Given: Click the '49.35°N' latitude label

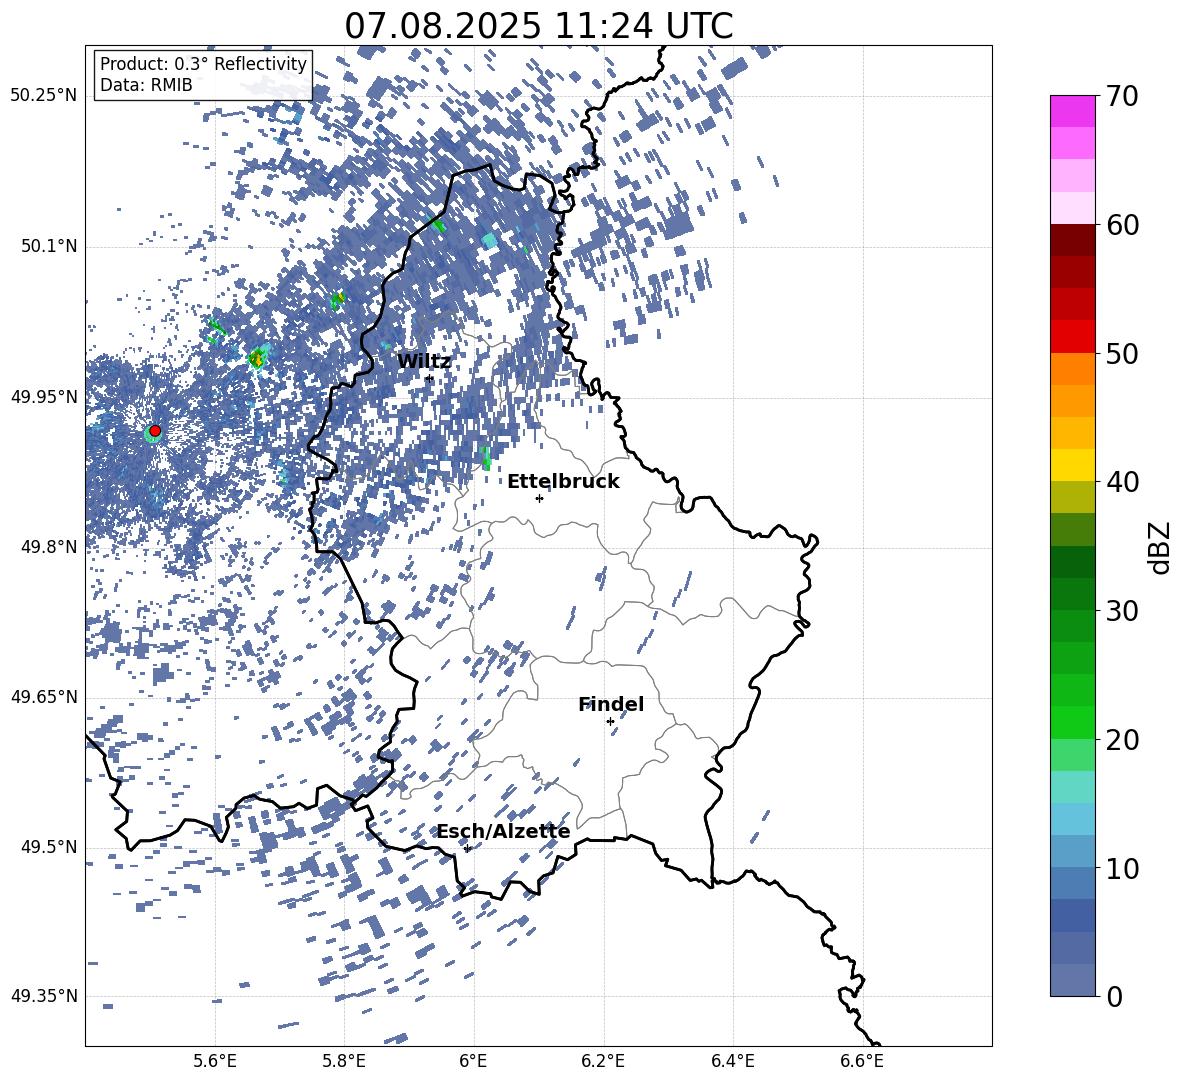Looking at the screenshot, I should (x=44, y=996).
